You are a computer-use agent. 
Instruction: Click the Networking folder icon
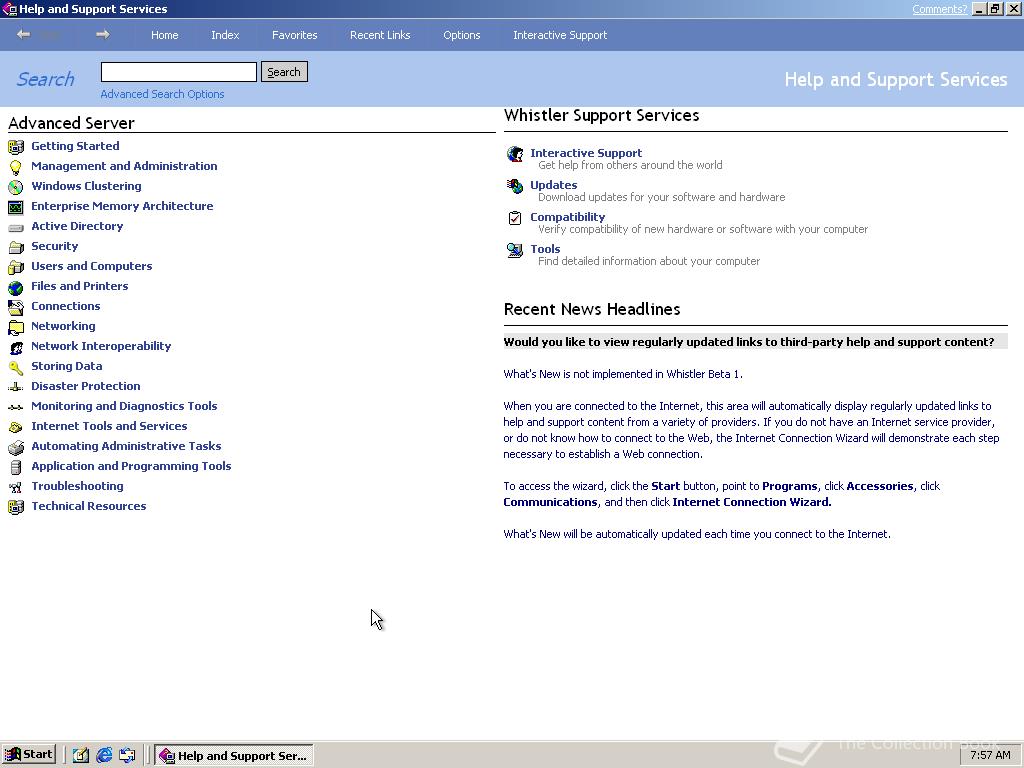point(16,327)
